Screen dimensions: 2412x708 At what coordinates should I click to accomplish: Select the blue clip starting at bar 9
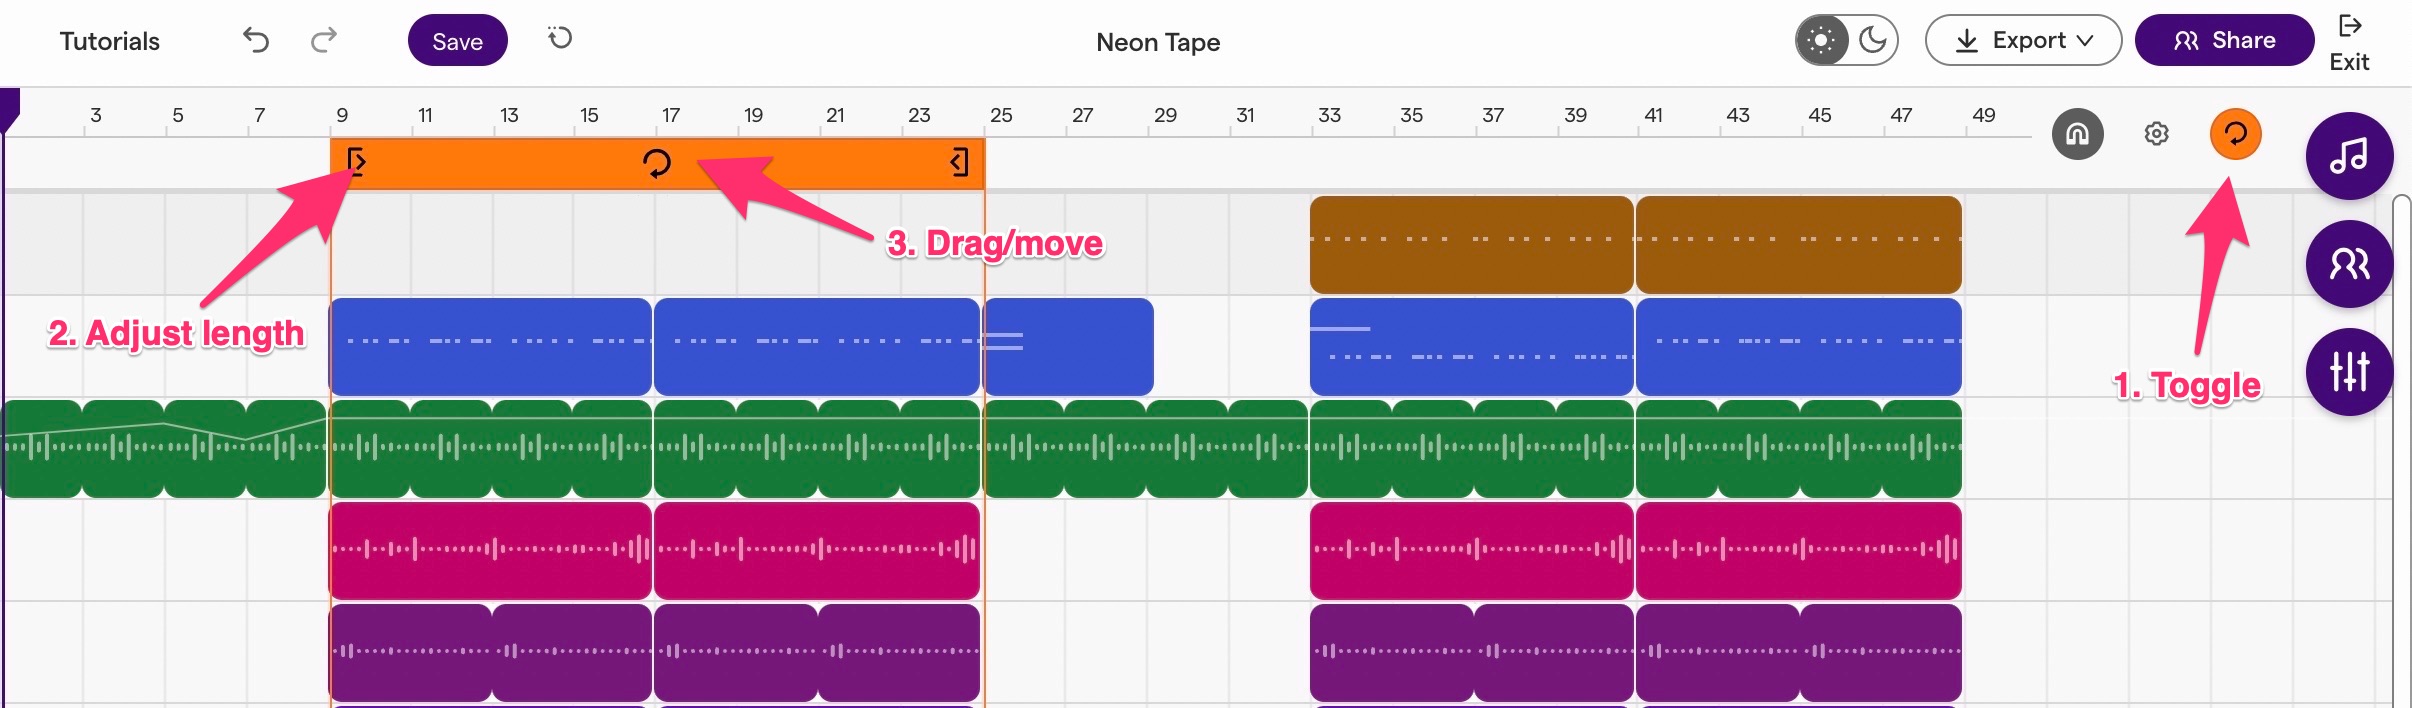[490, 347]
